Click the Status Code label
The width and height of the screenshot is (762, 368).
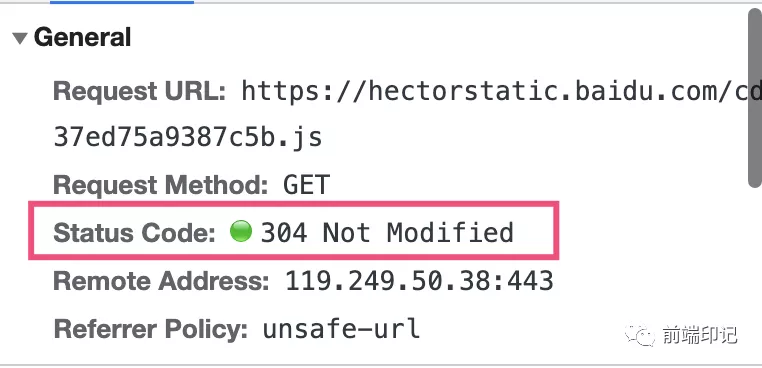(135, 232)
